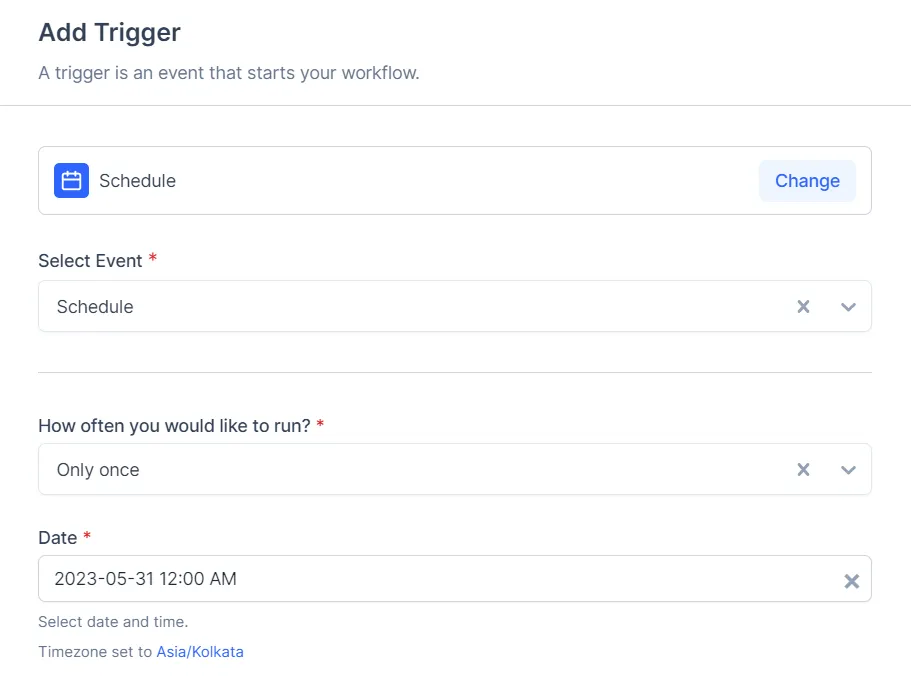911x679 pixels.
Task: Click the Schedule value in Select Event
Action: point(95,307)
